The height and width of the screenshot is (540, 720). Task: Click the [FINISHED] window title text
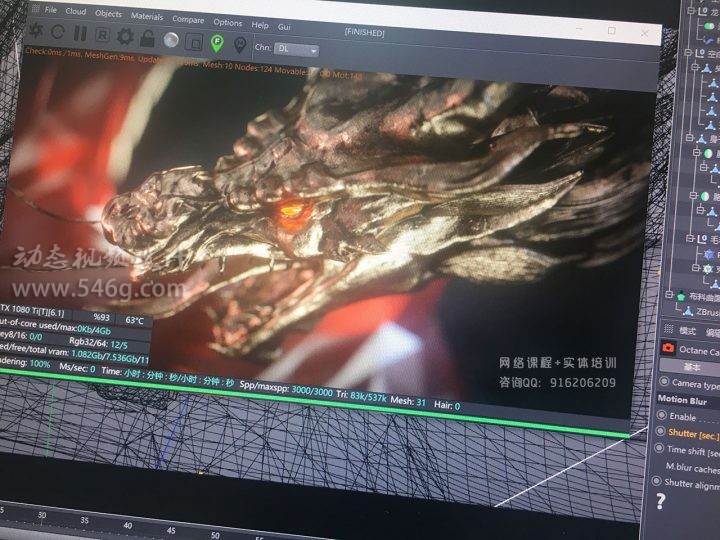point(364,33)
